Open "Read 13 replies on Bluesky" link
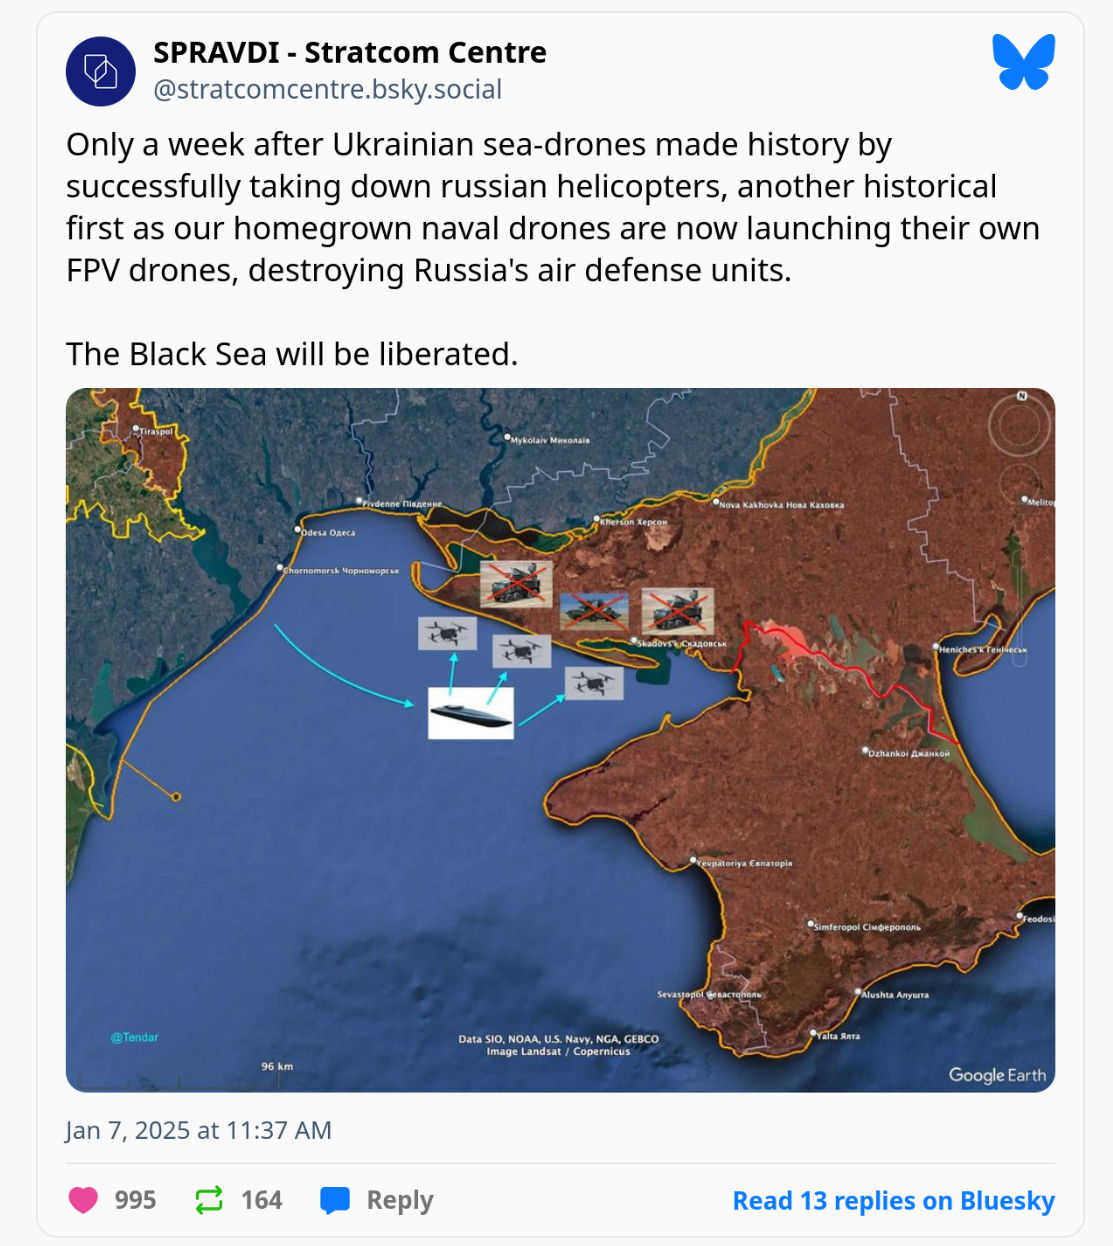The width and height of the screenshot is (1113, 1246). pos(893,1200)
